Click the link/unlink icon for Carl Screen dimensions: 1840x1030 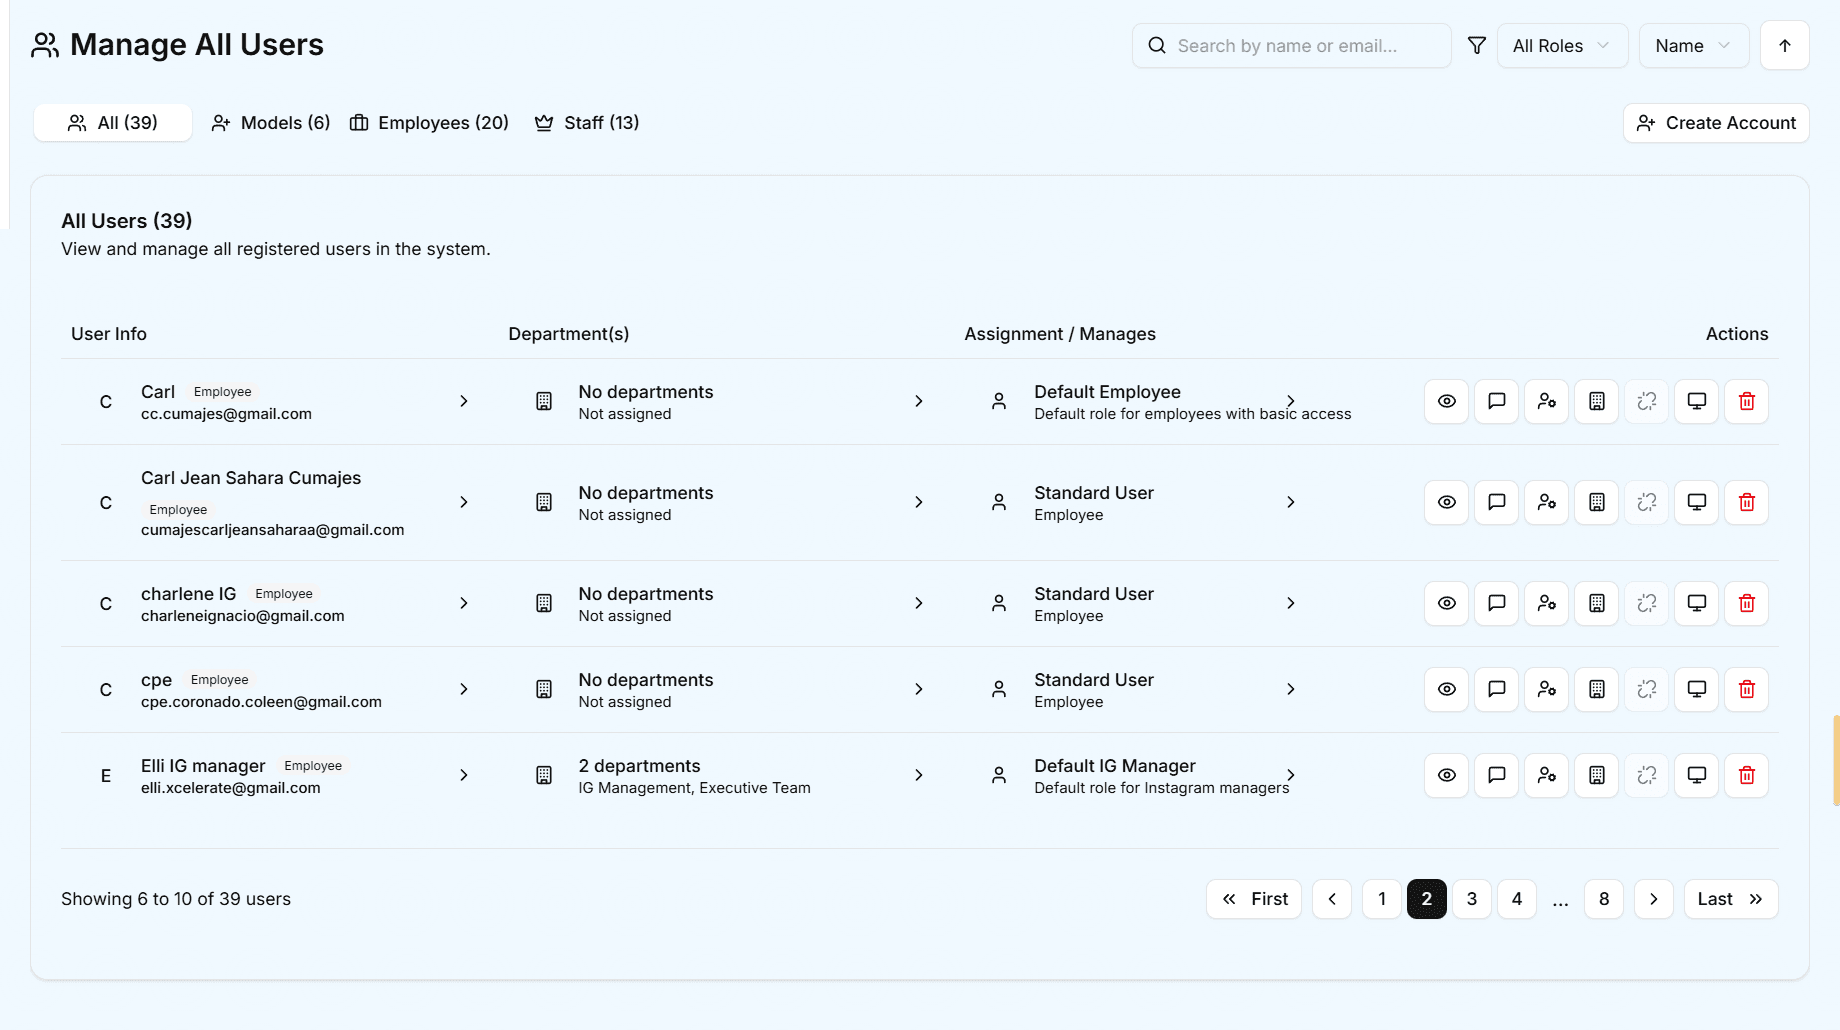1647,401
